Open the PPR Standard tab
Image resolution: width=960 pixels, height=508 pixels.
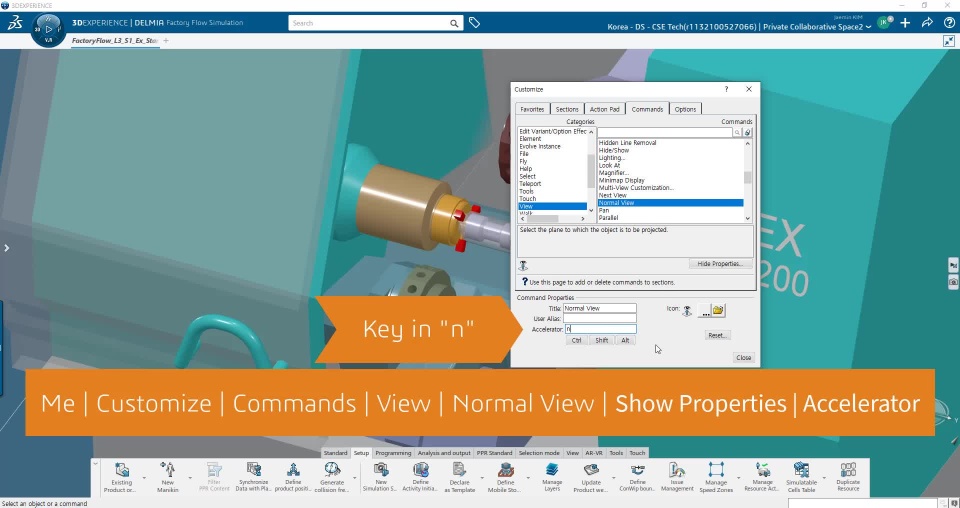(494, 453)
